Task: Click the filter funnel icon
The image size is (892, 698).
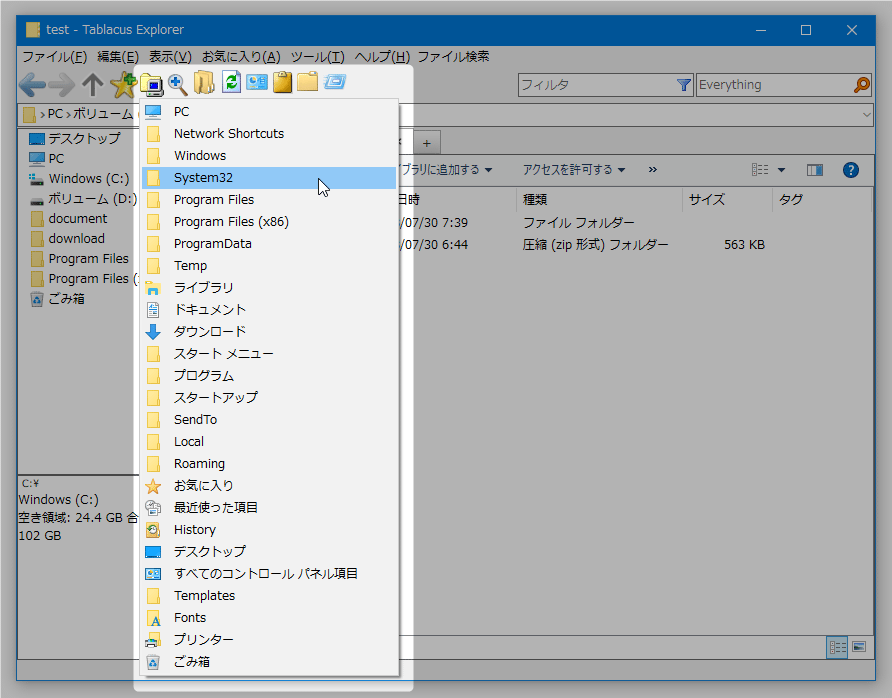Action: [684, 85]
